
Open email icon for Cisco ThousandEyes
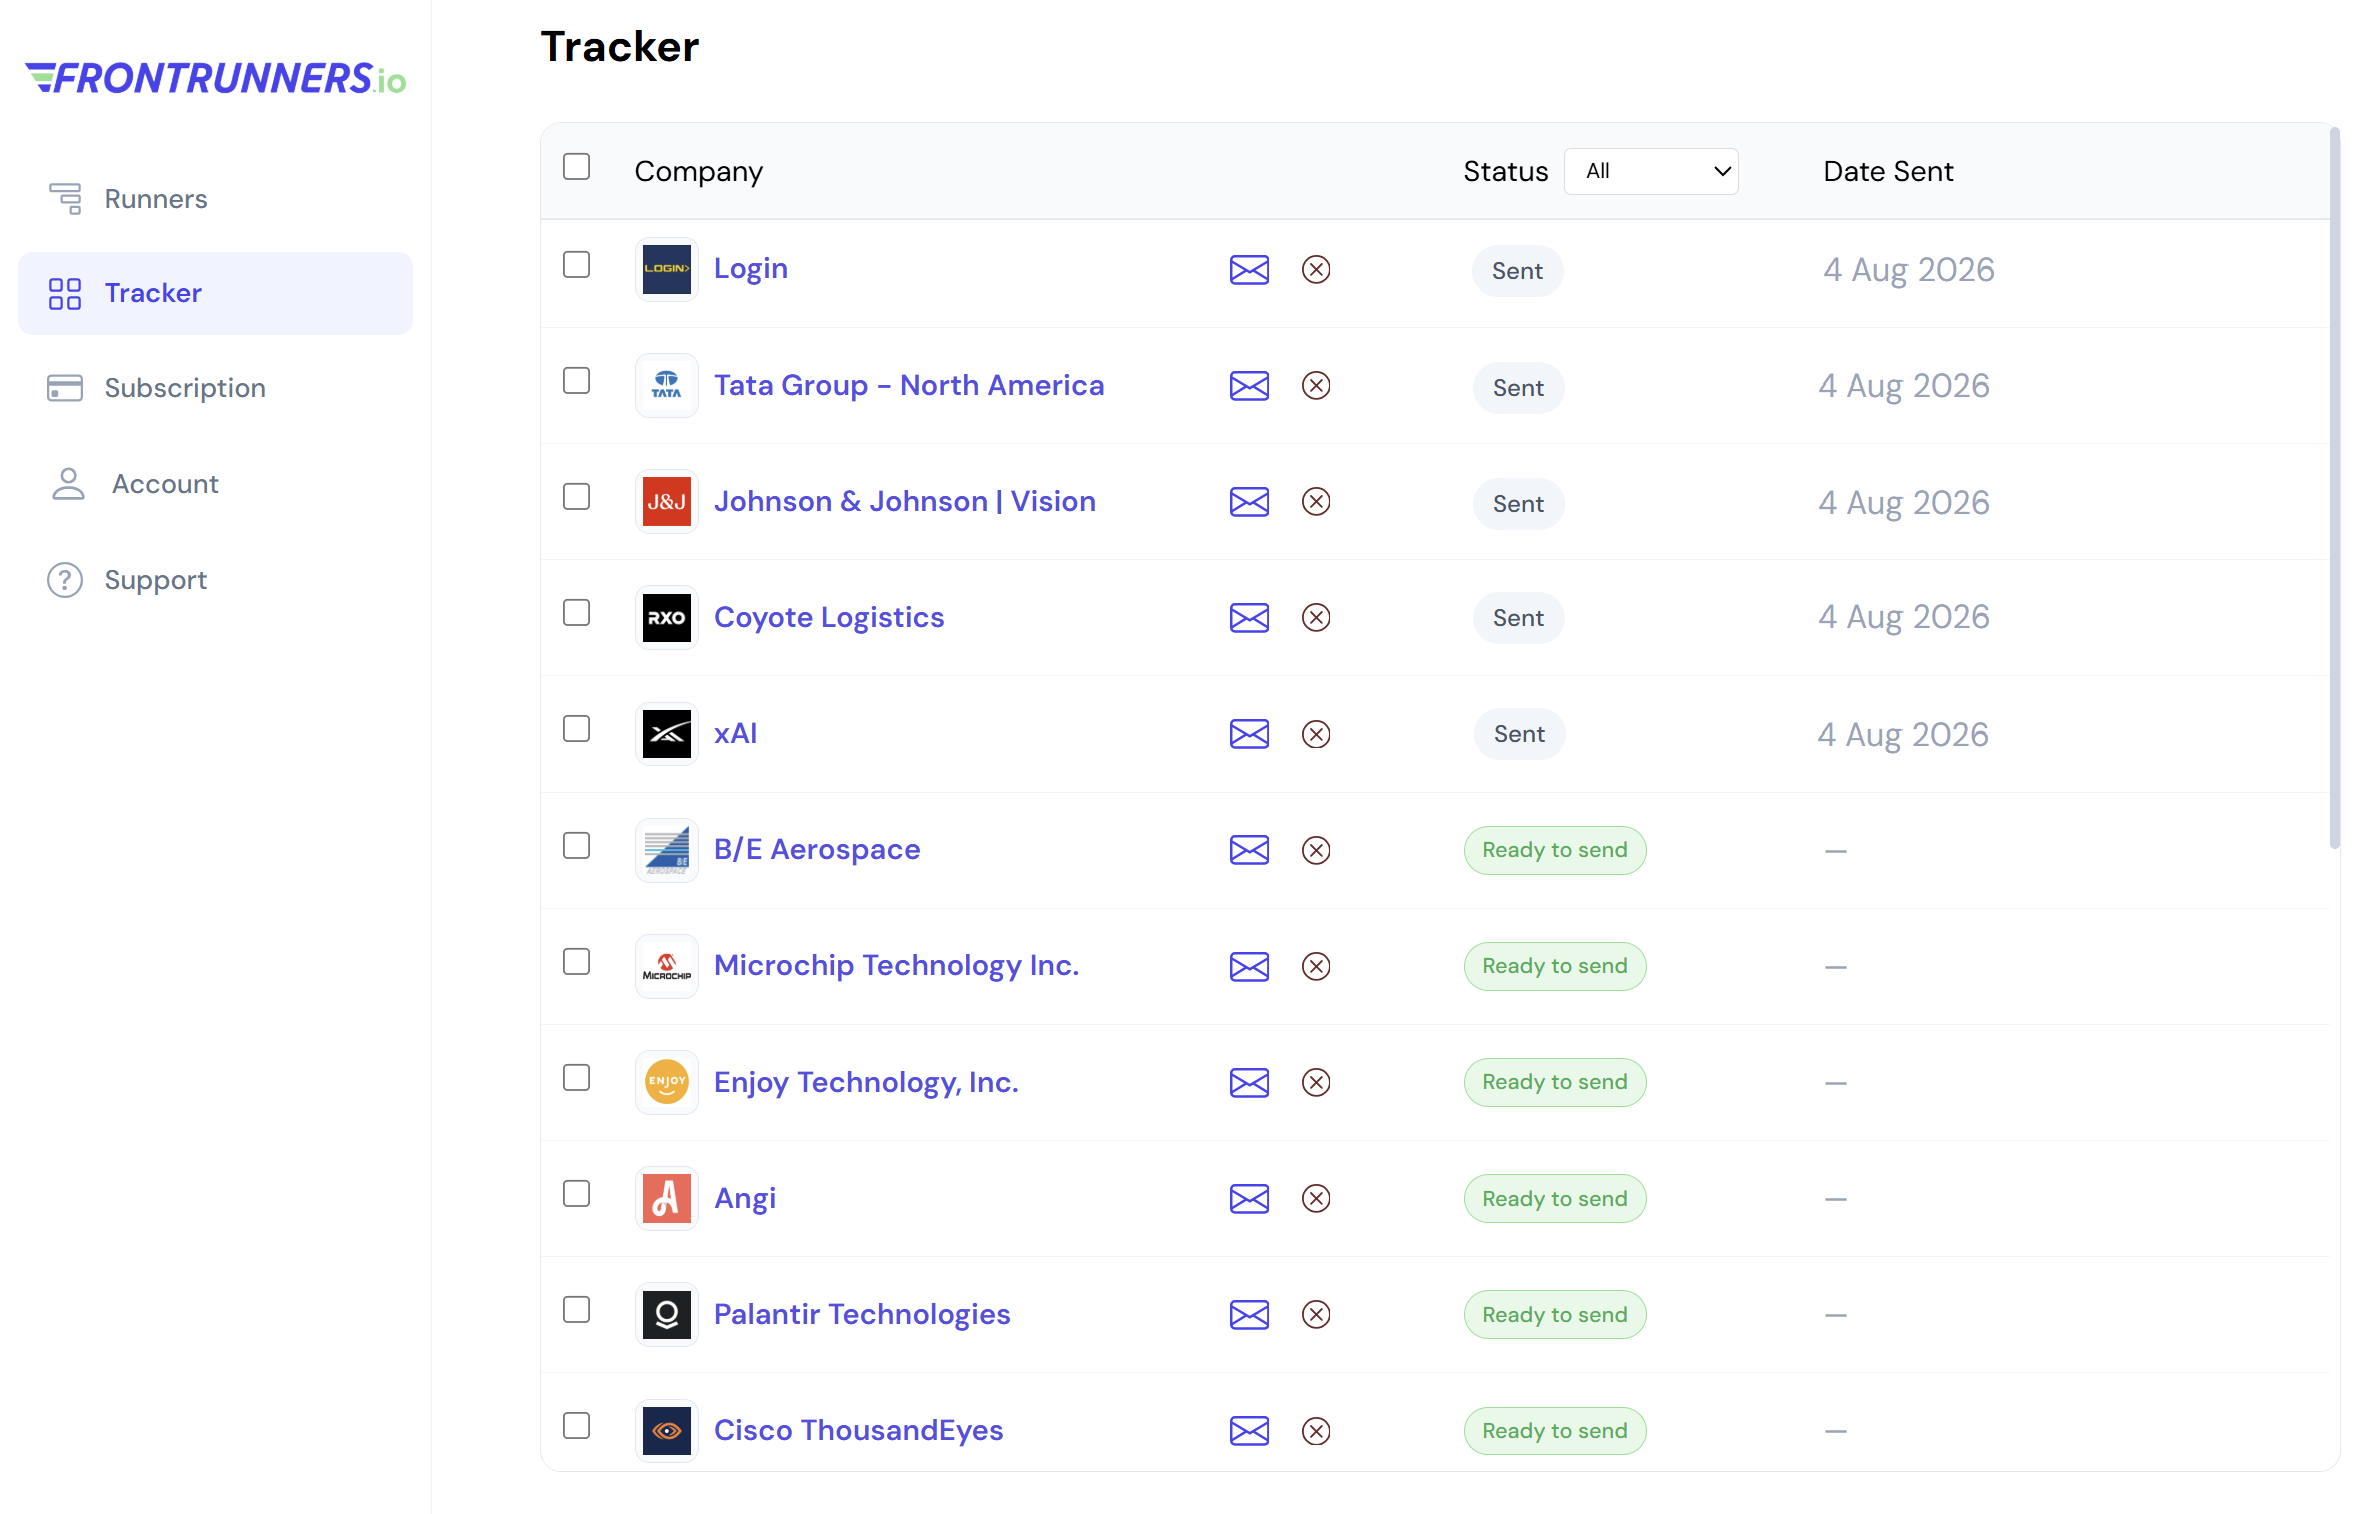[1249, 1431]
